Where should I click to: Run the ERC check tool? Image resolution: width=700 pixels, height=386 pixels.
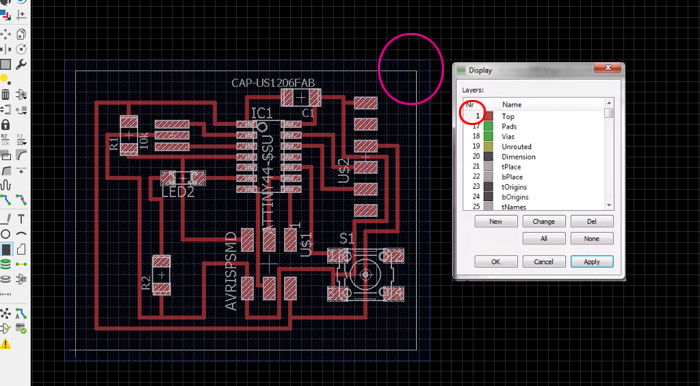point(5,329)
